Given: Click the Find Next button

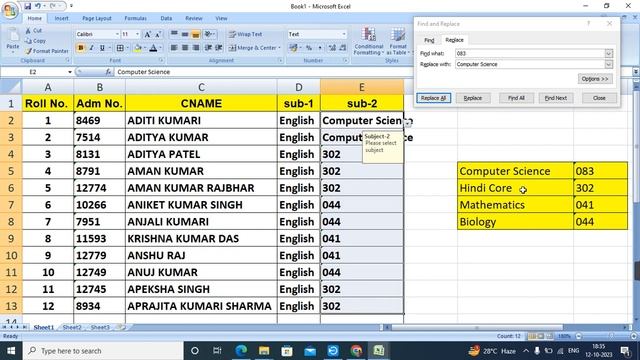Looking at the screenshot, I should coord(556,98).
